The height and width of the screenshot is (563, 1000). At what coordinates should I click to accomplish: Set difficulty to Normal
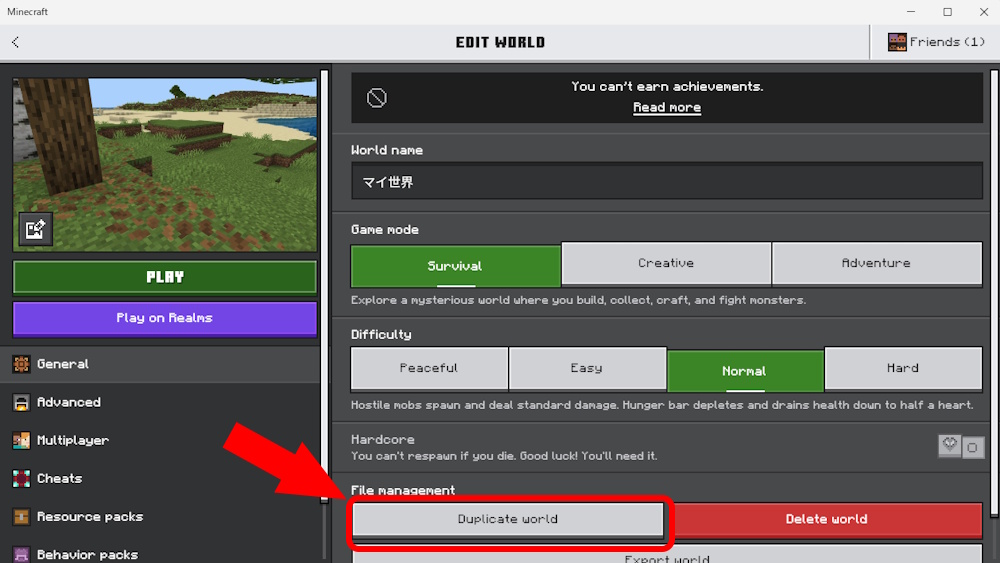pos(745,371)
